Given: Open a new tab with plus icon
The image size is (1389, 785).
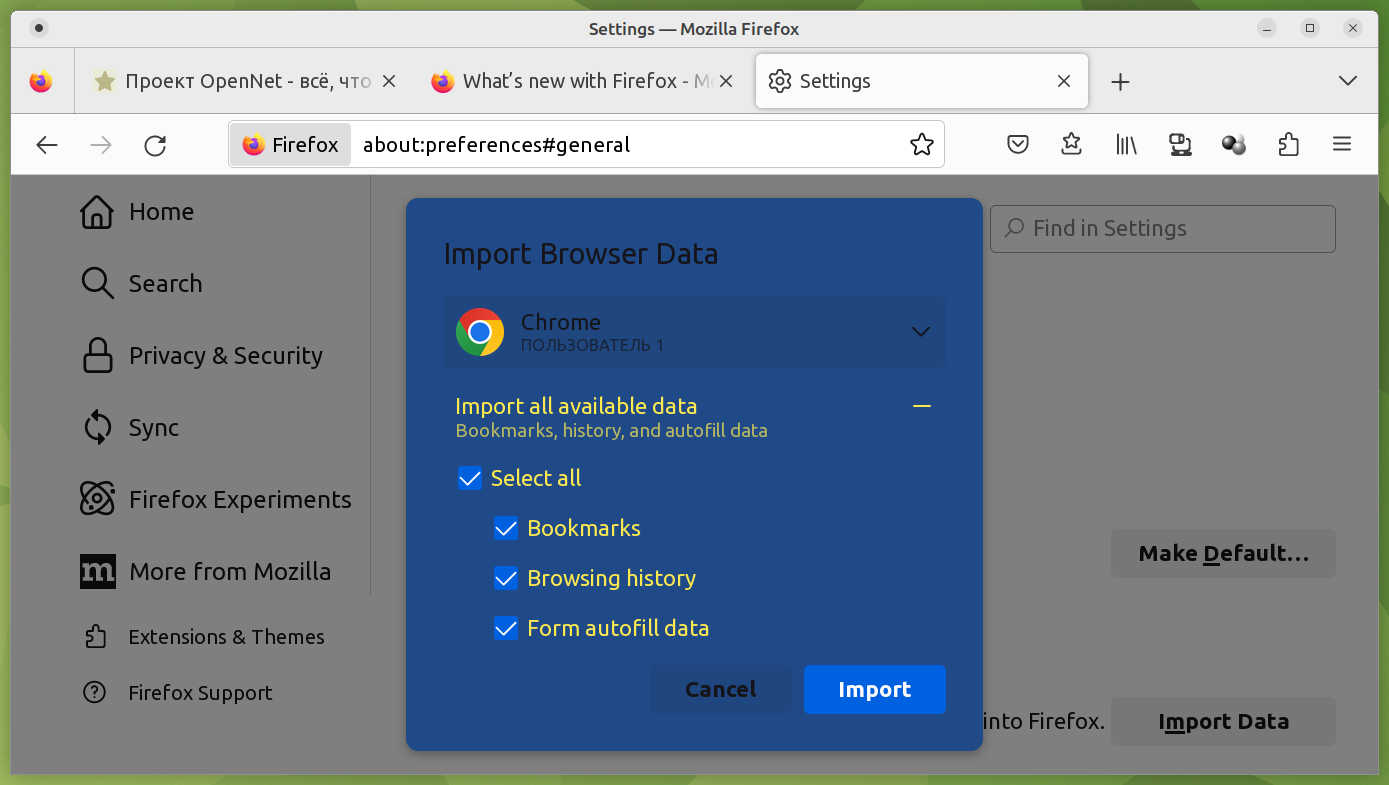Looking at the screenshot, I should 1120,82.
